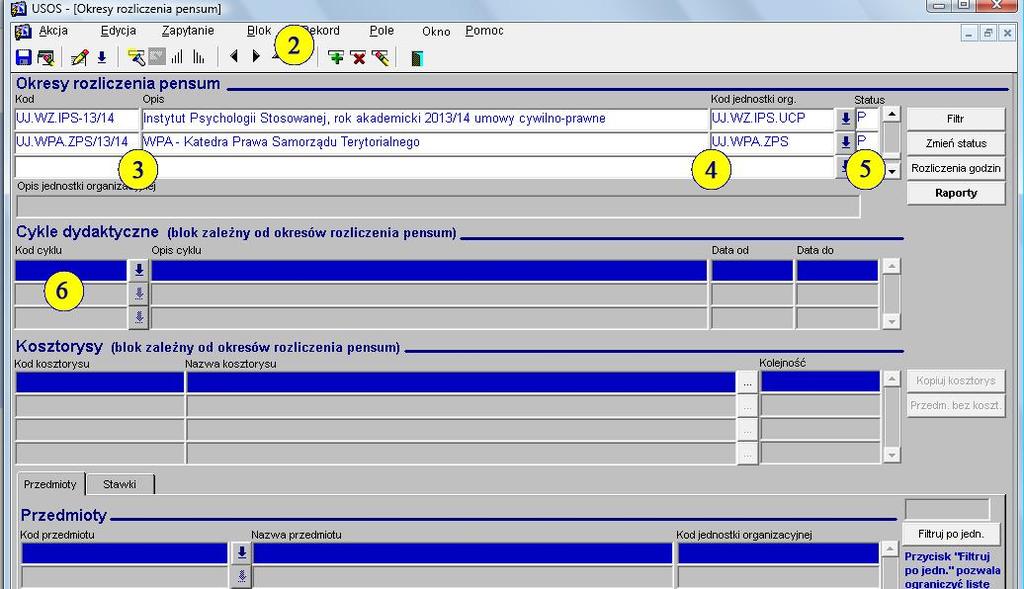Open the Akcja menu

pos(53,31)
